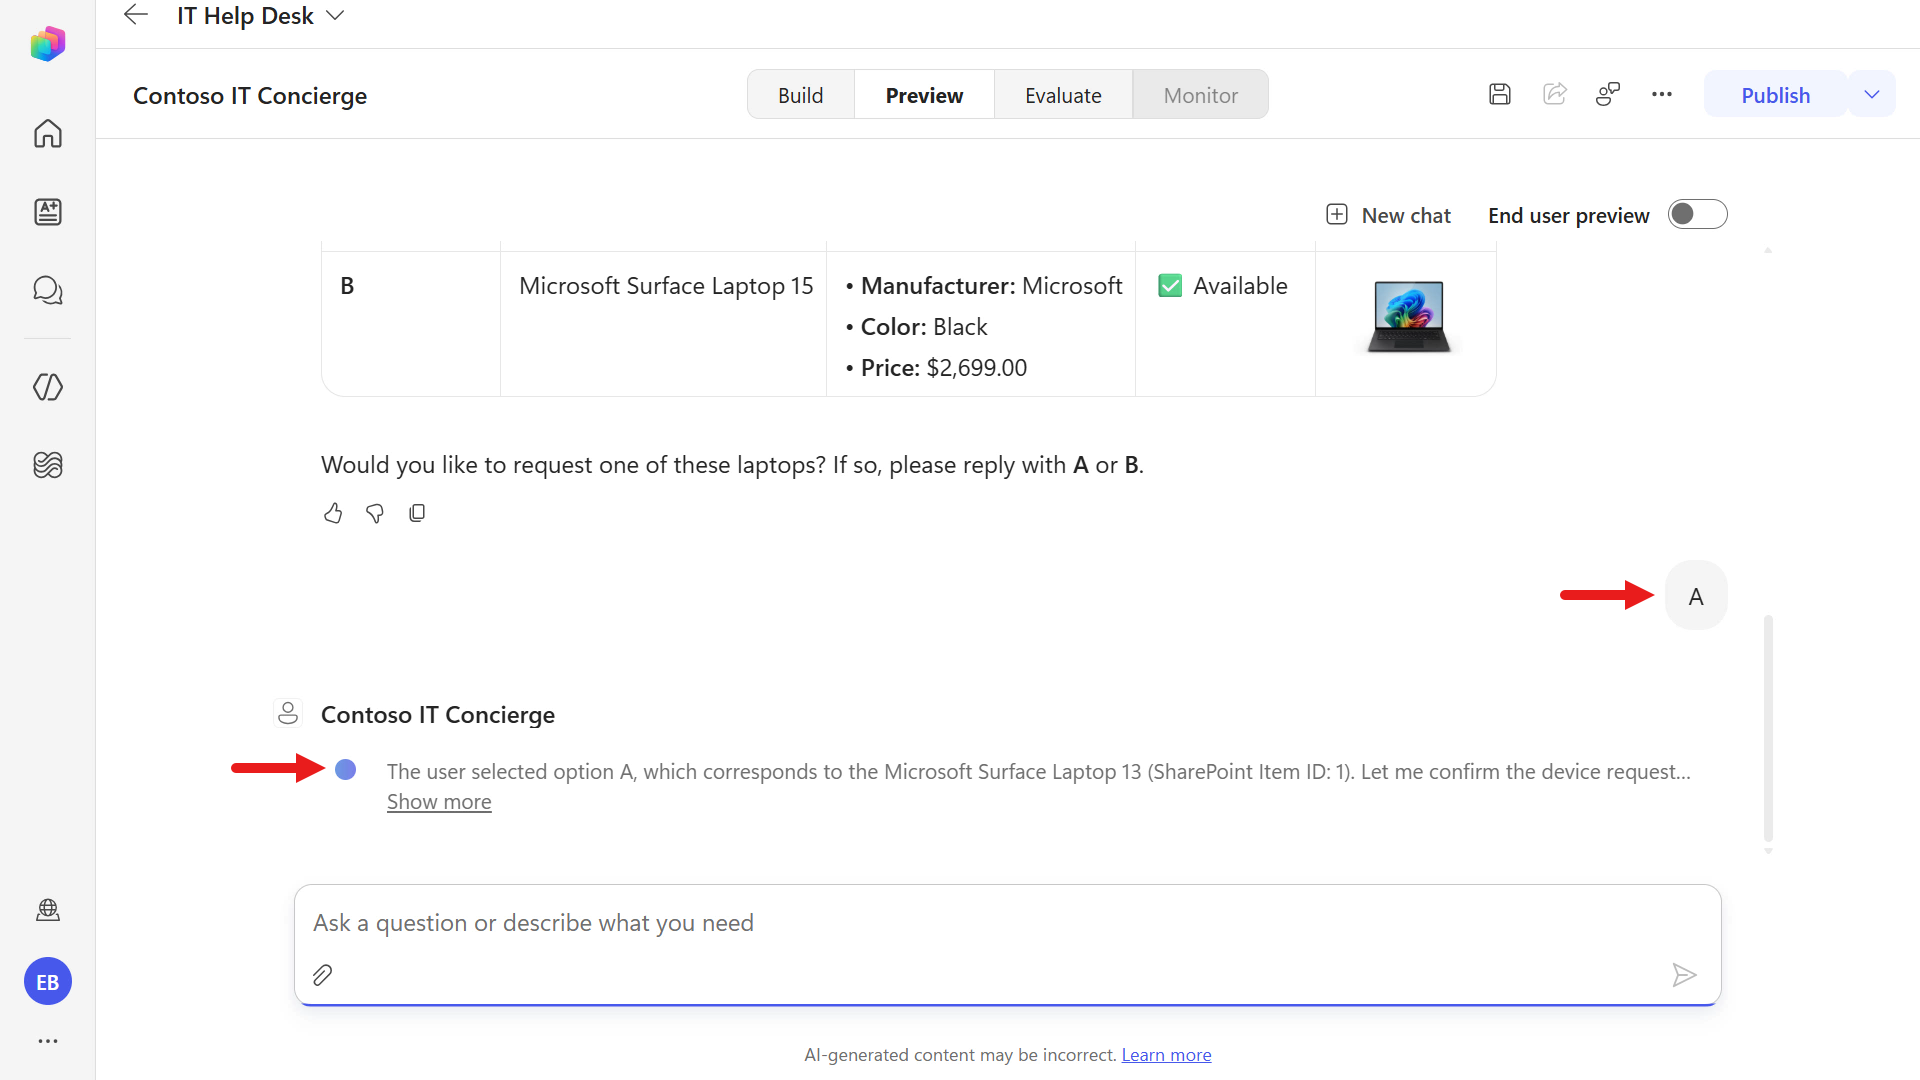Click the user's "A" message bubble
Viewport: 1920px width, 1080px height.
(x=1695, y=596)
